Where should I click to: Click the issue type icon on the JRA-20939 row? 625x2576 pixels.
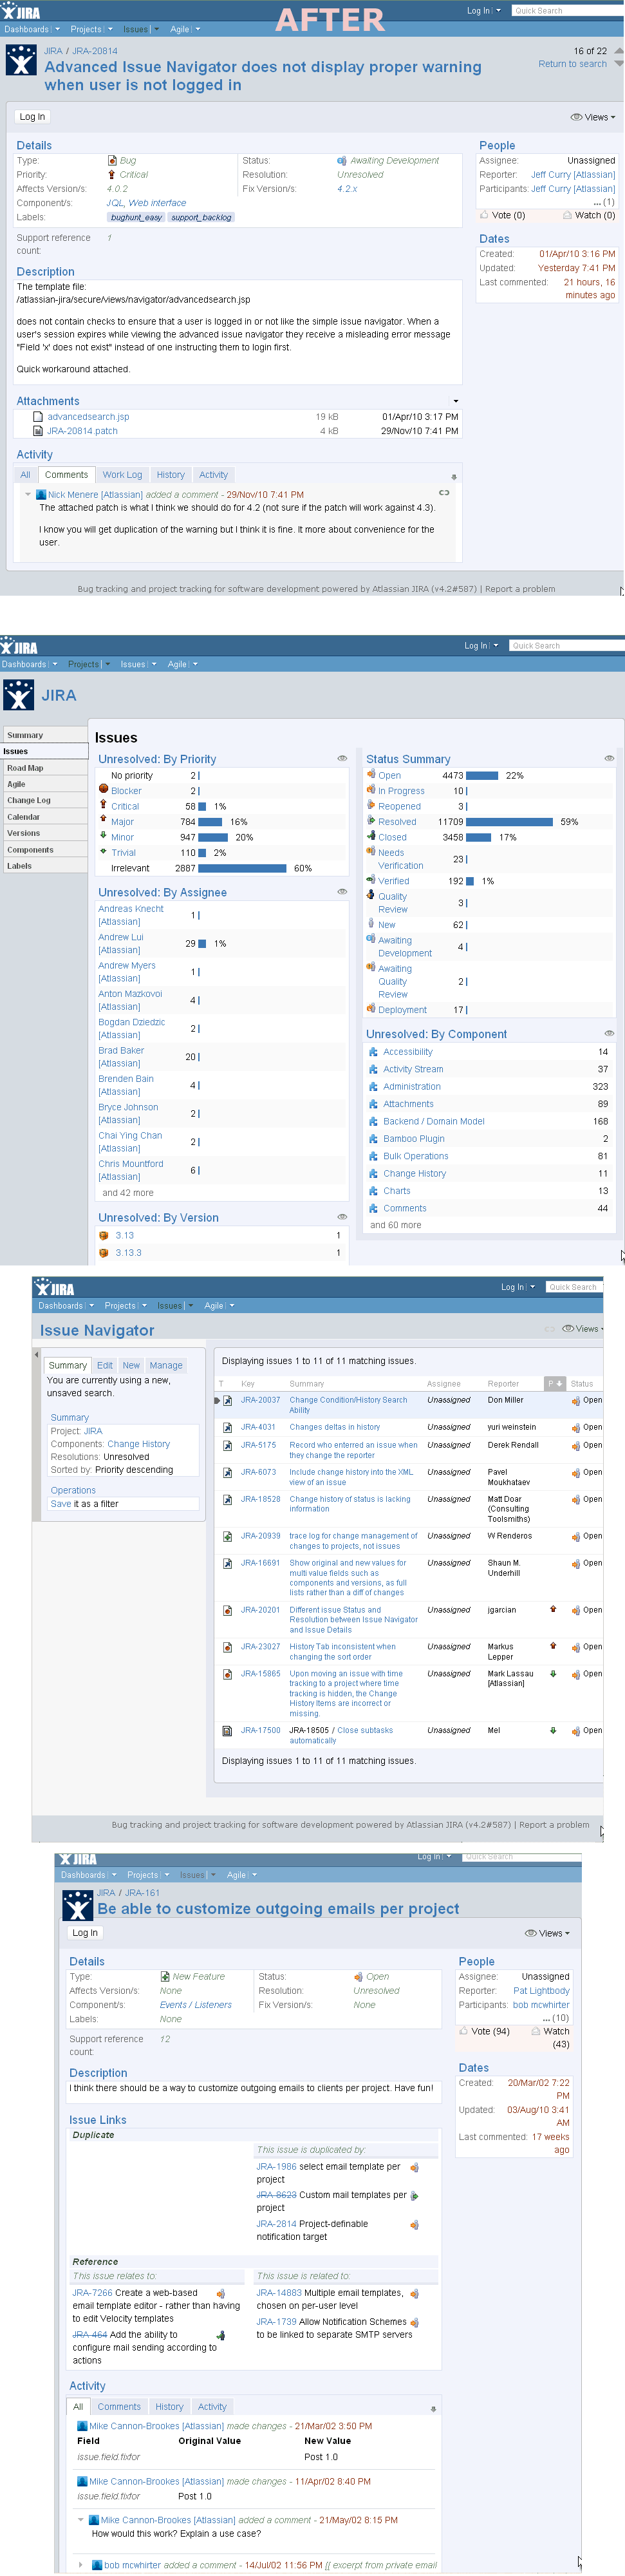click(x=228, y=1536)
